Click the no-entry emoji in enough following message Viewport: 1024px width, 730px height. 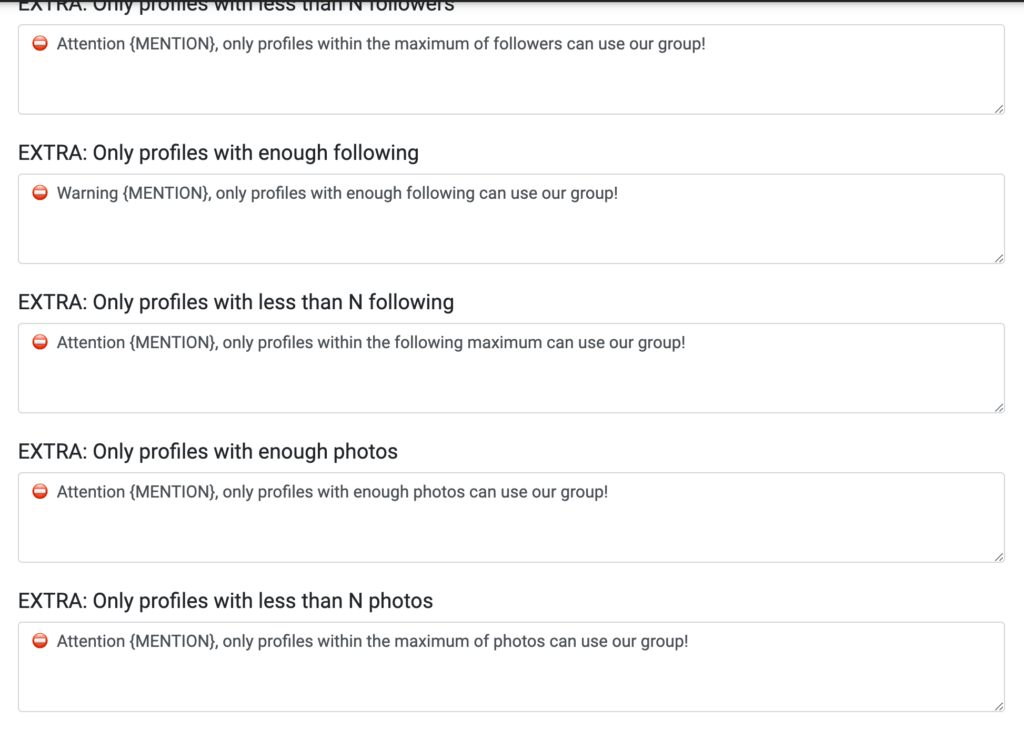pyautogui.click(x=40, y=193)
